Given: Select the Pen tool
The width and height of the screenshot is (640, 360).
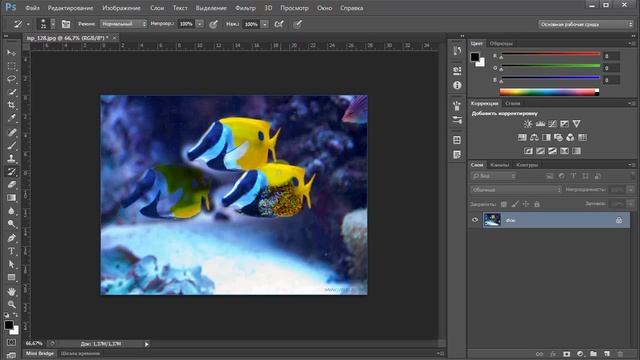Looking at the screenshot, I should pyautogui.click(x=11, y=238).
